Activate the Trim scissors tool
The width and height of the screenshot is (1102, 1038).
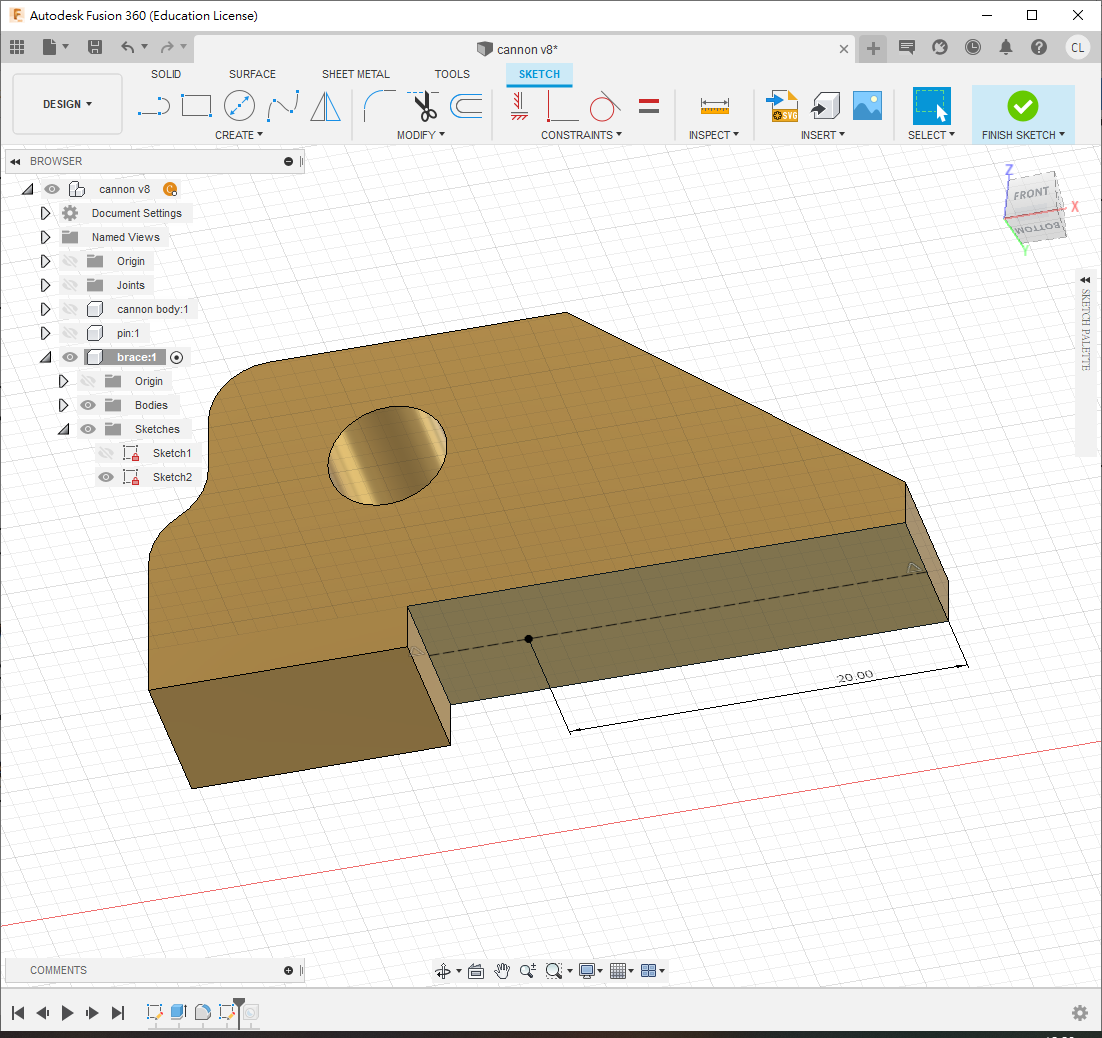(x=424, y=105)
